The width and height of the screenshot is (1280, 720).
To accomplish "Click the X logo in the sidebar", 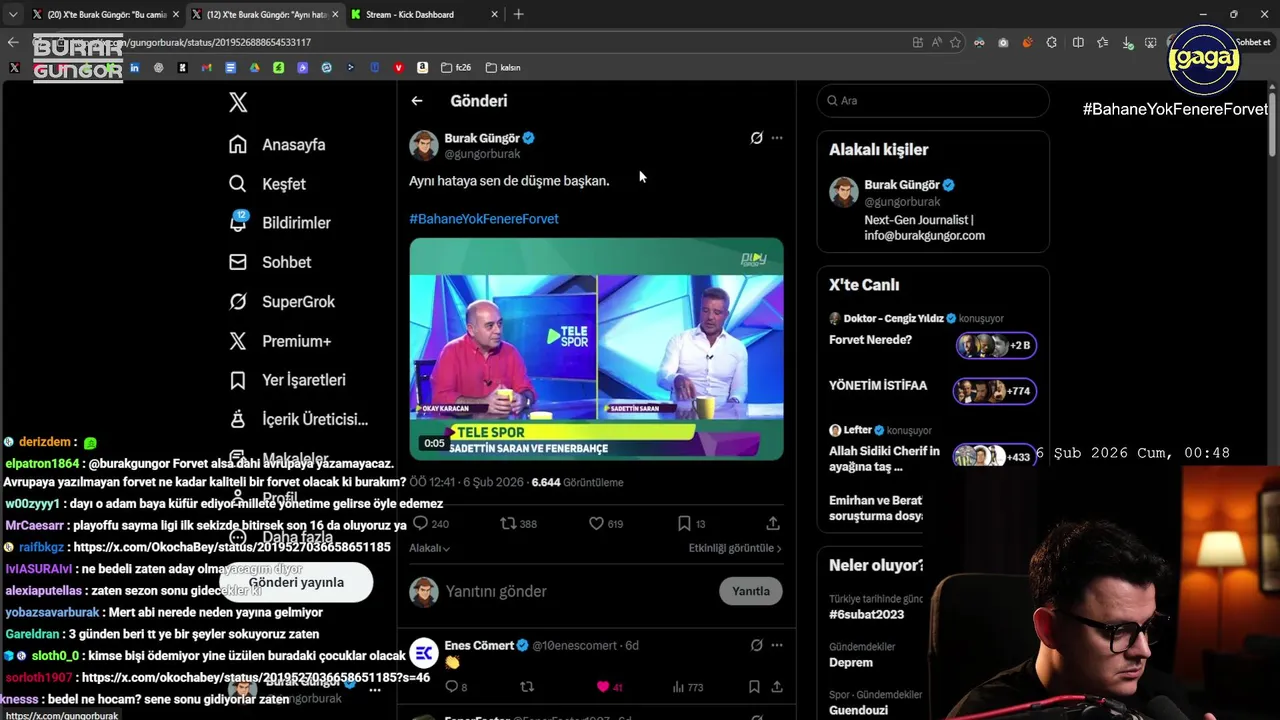I will click(x=238, y=102).
